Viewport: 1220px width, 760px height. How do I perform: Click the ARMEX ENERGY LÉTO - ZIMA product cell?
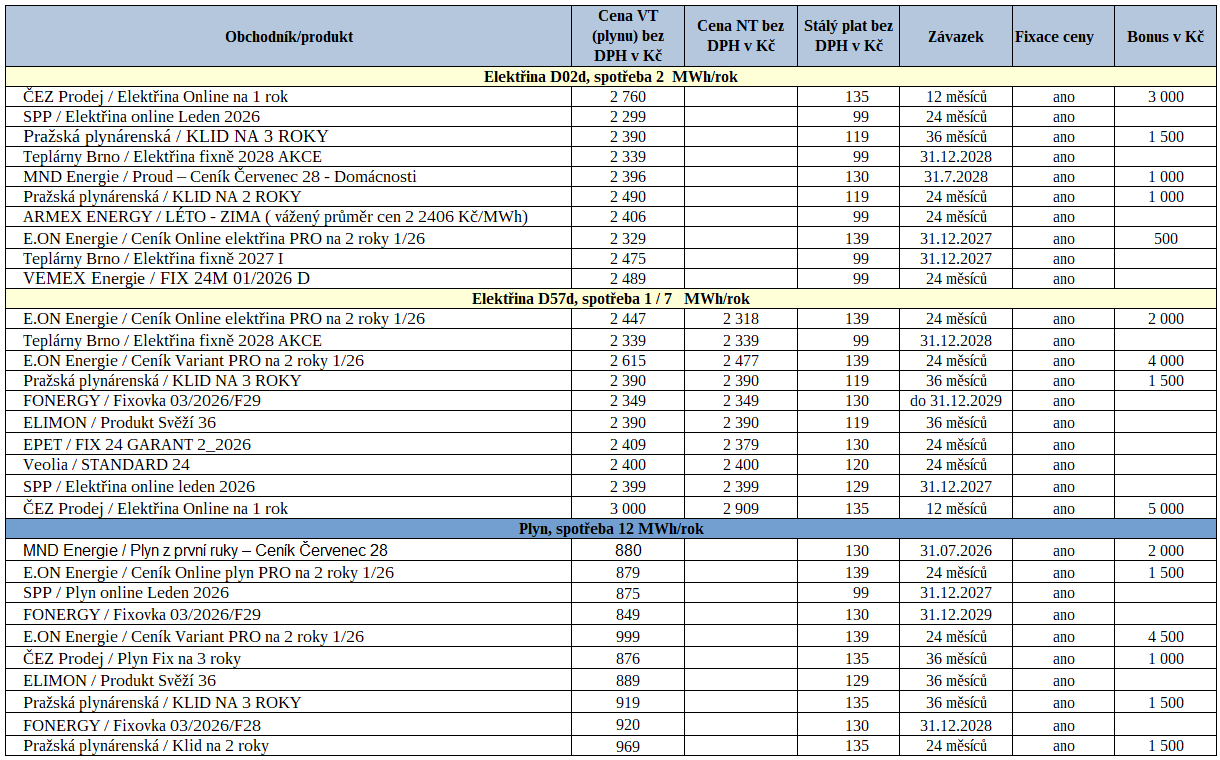point(275,217)
